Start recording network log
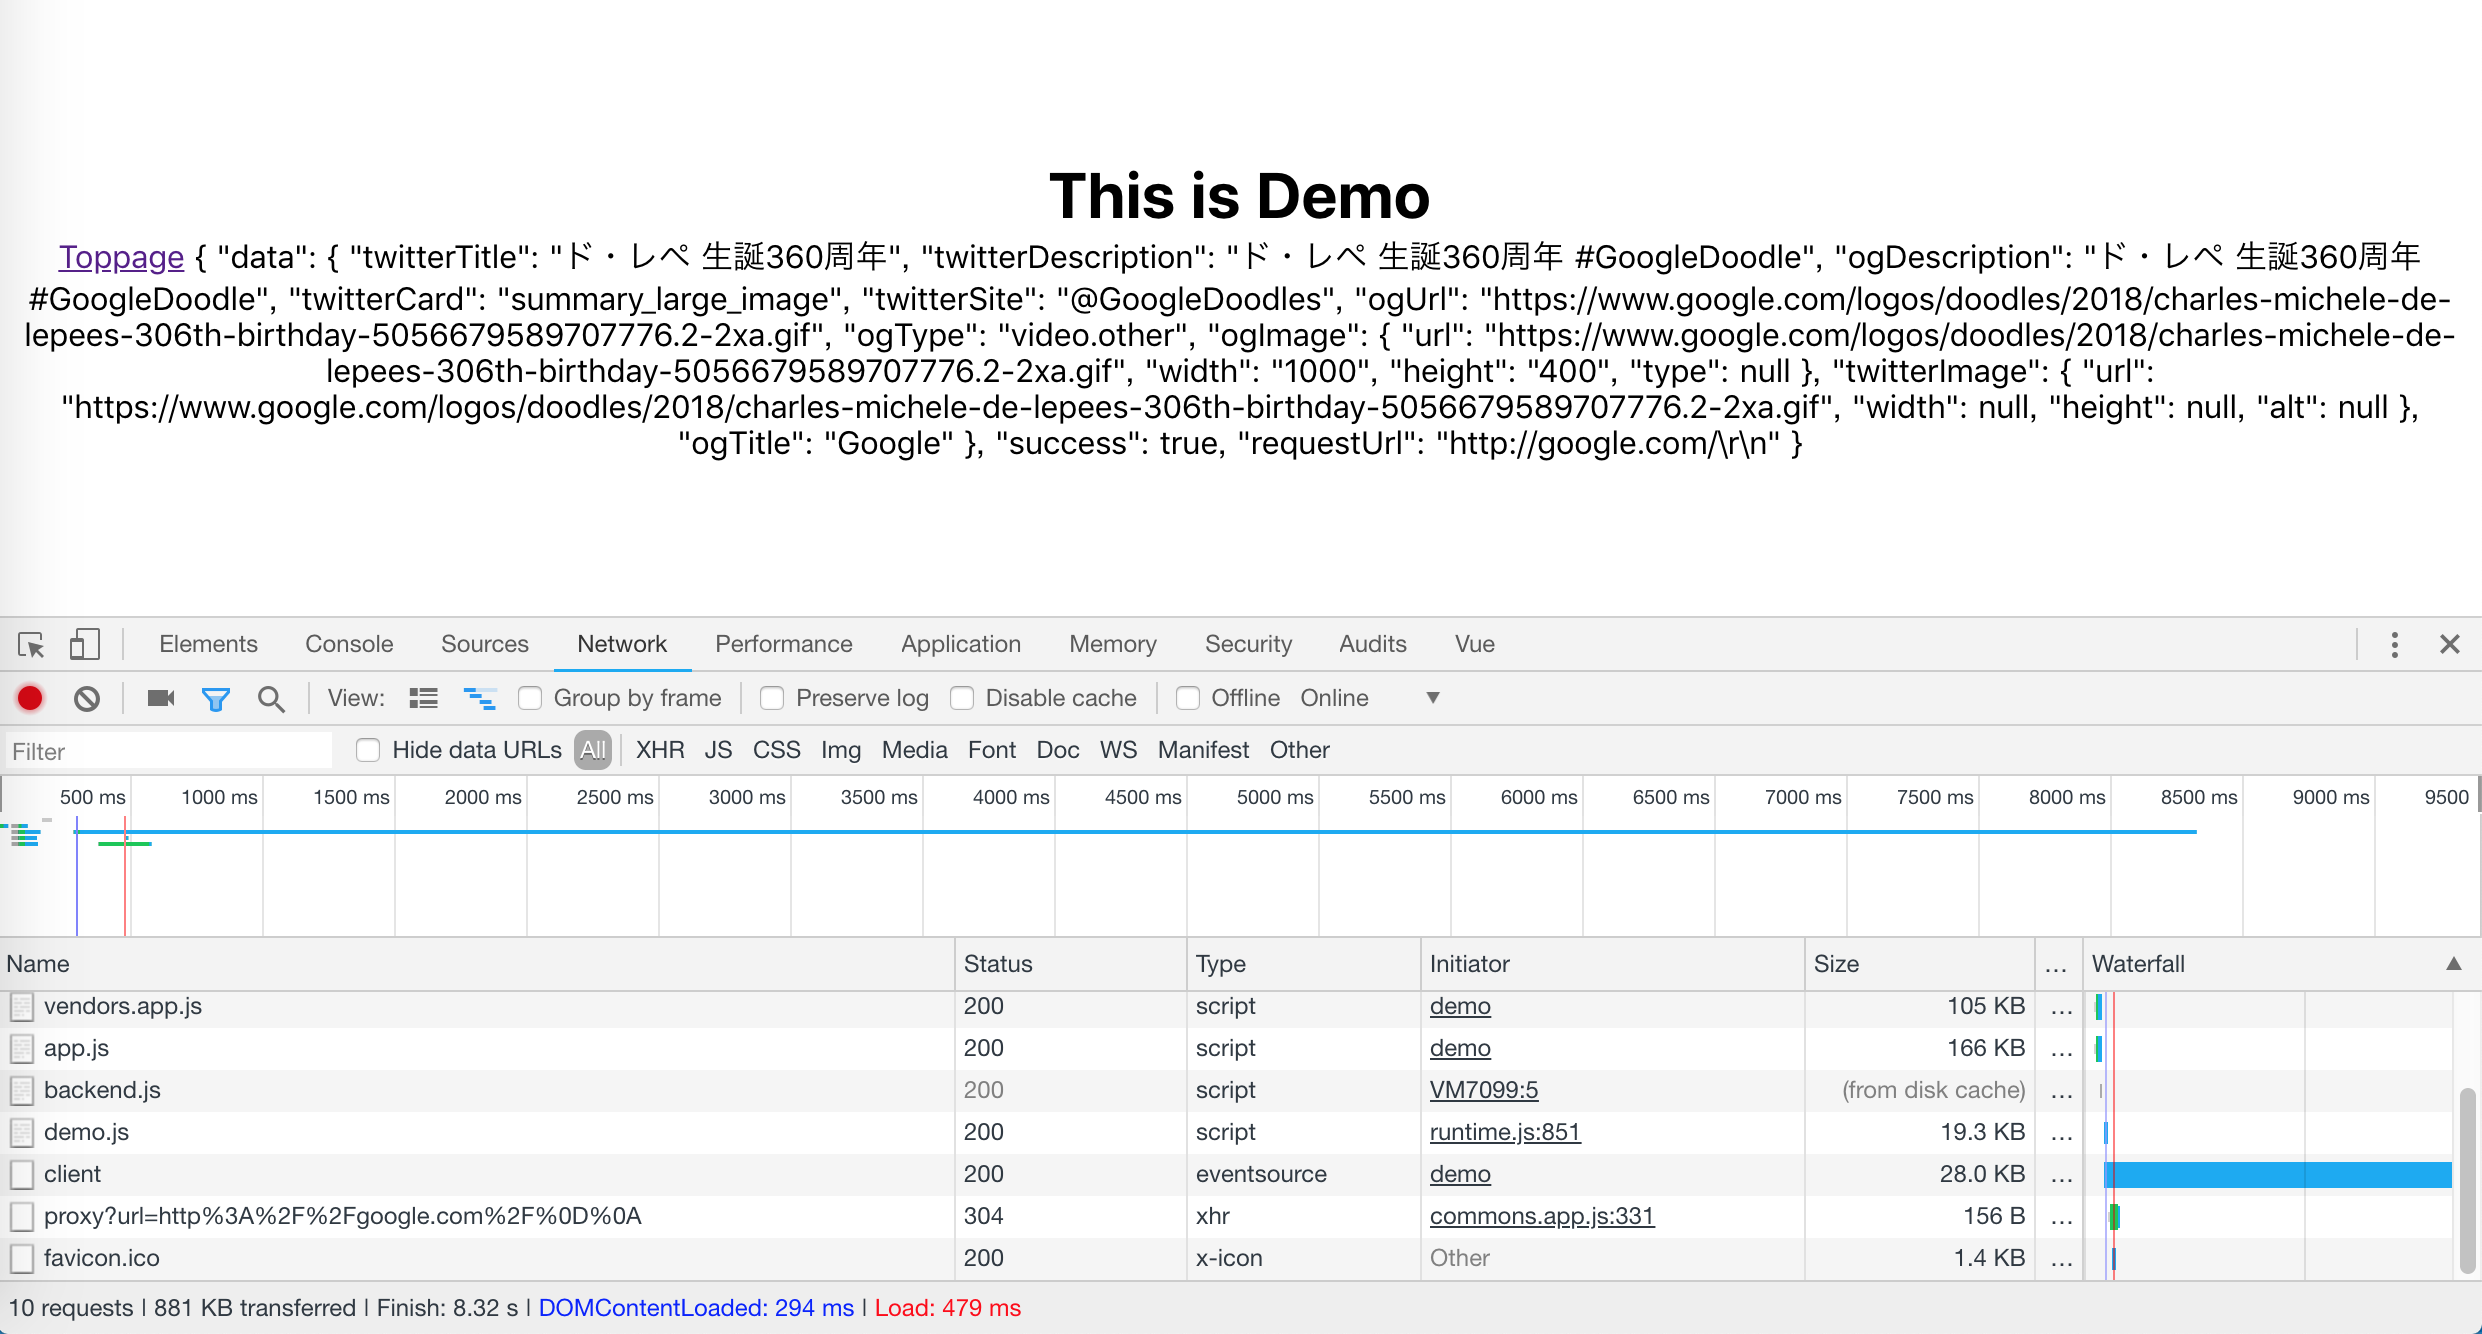 pyautogui.click(x=29, y=698)
